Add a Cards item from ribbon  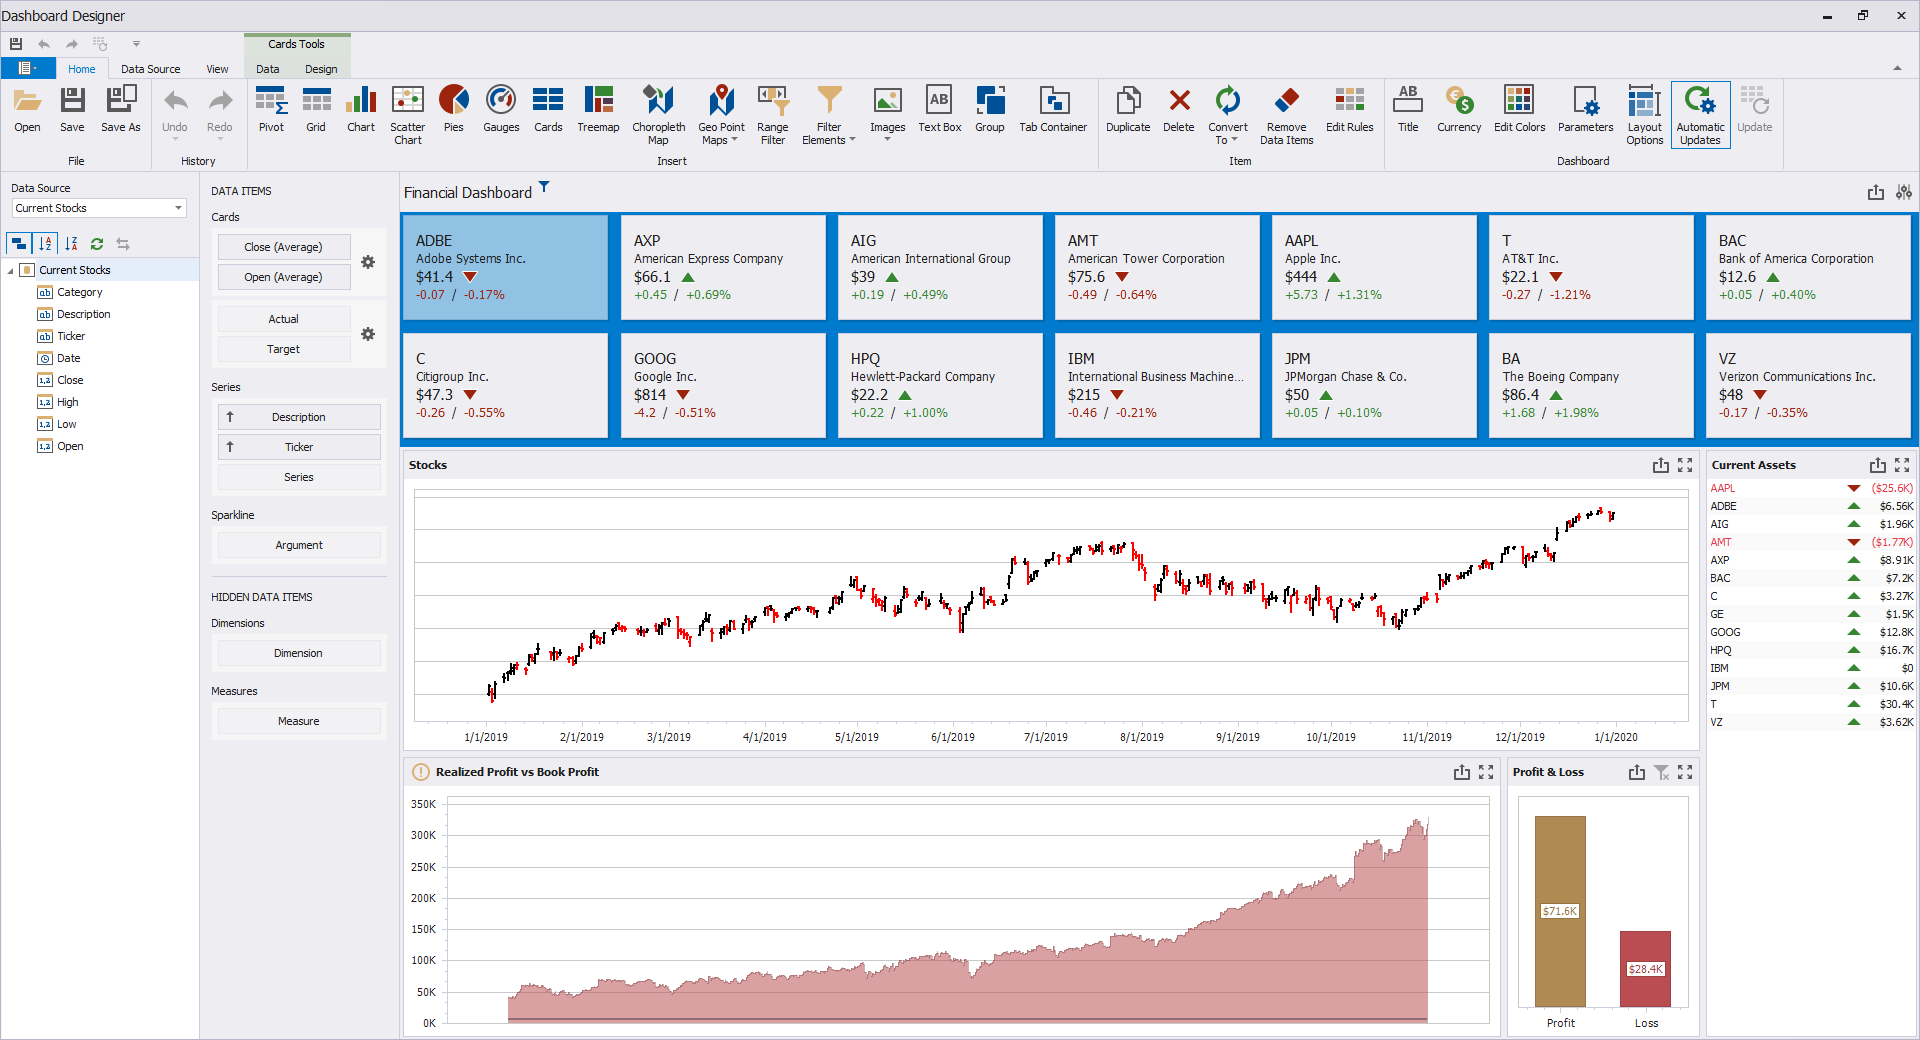pyautogui.click(x=548, y=110)
